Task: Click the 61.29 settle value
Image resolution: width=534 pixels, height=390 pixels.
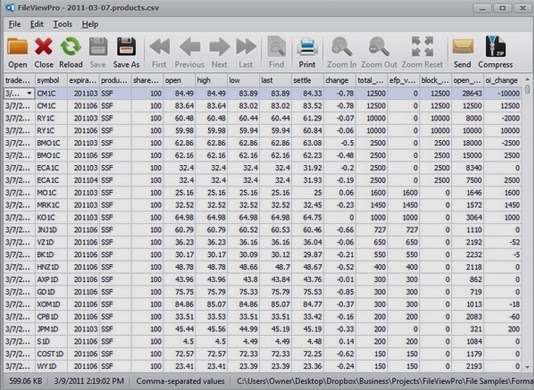Action: (307, 118)
